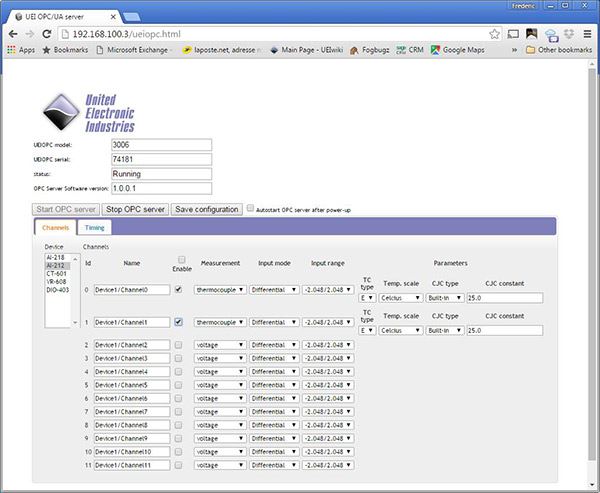Expand Temp. scale Celcius dropdown, channel 0
Image resolution: width=600 pixels, height=493 pixels.
[402, 298]
